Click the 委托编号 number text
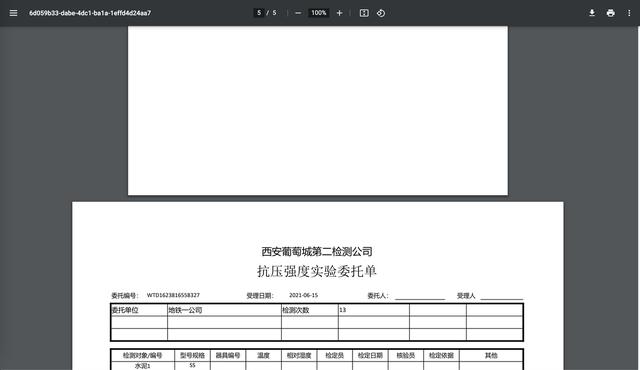The image size is (640, 370). pyautogui.click(x=173, y=295)
